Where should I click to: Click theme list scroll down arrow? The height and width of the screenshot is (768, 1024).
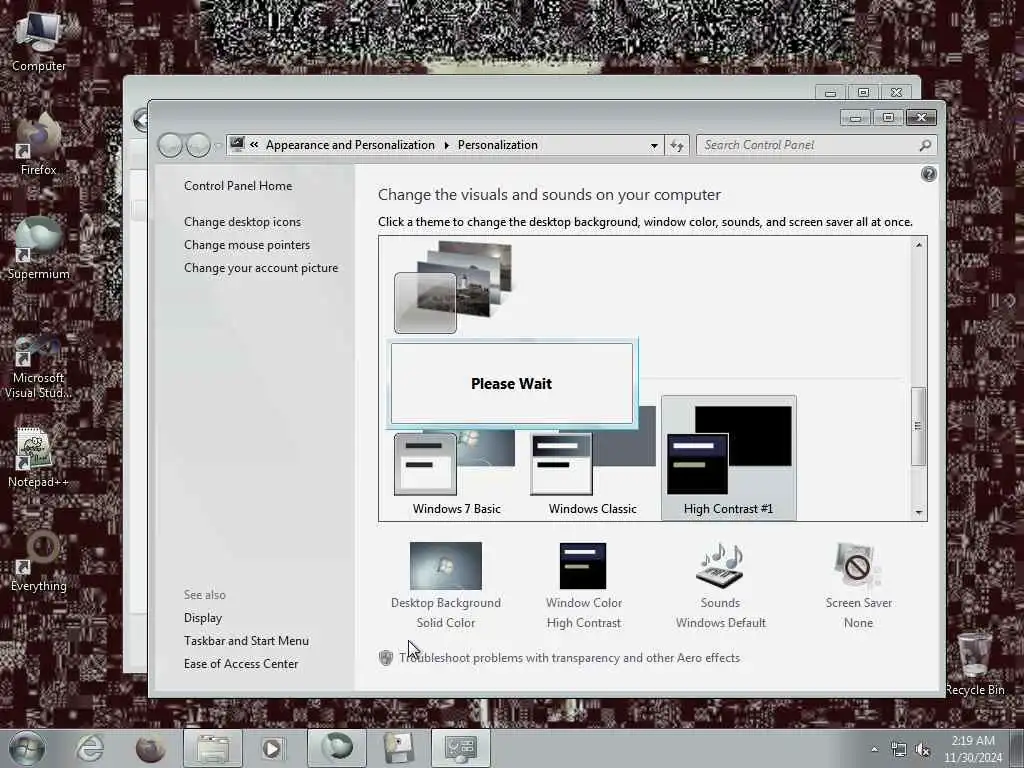tap(919, 513)
